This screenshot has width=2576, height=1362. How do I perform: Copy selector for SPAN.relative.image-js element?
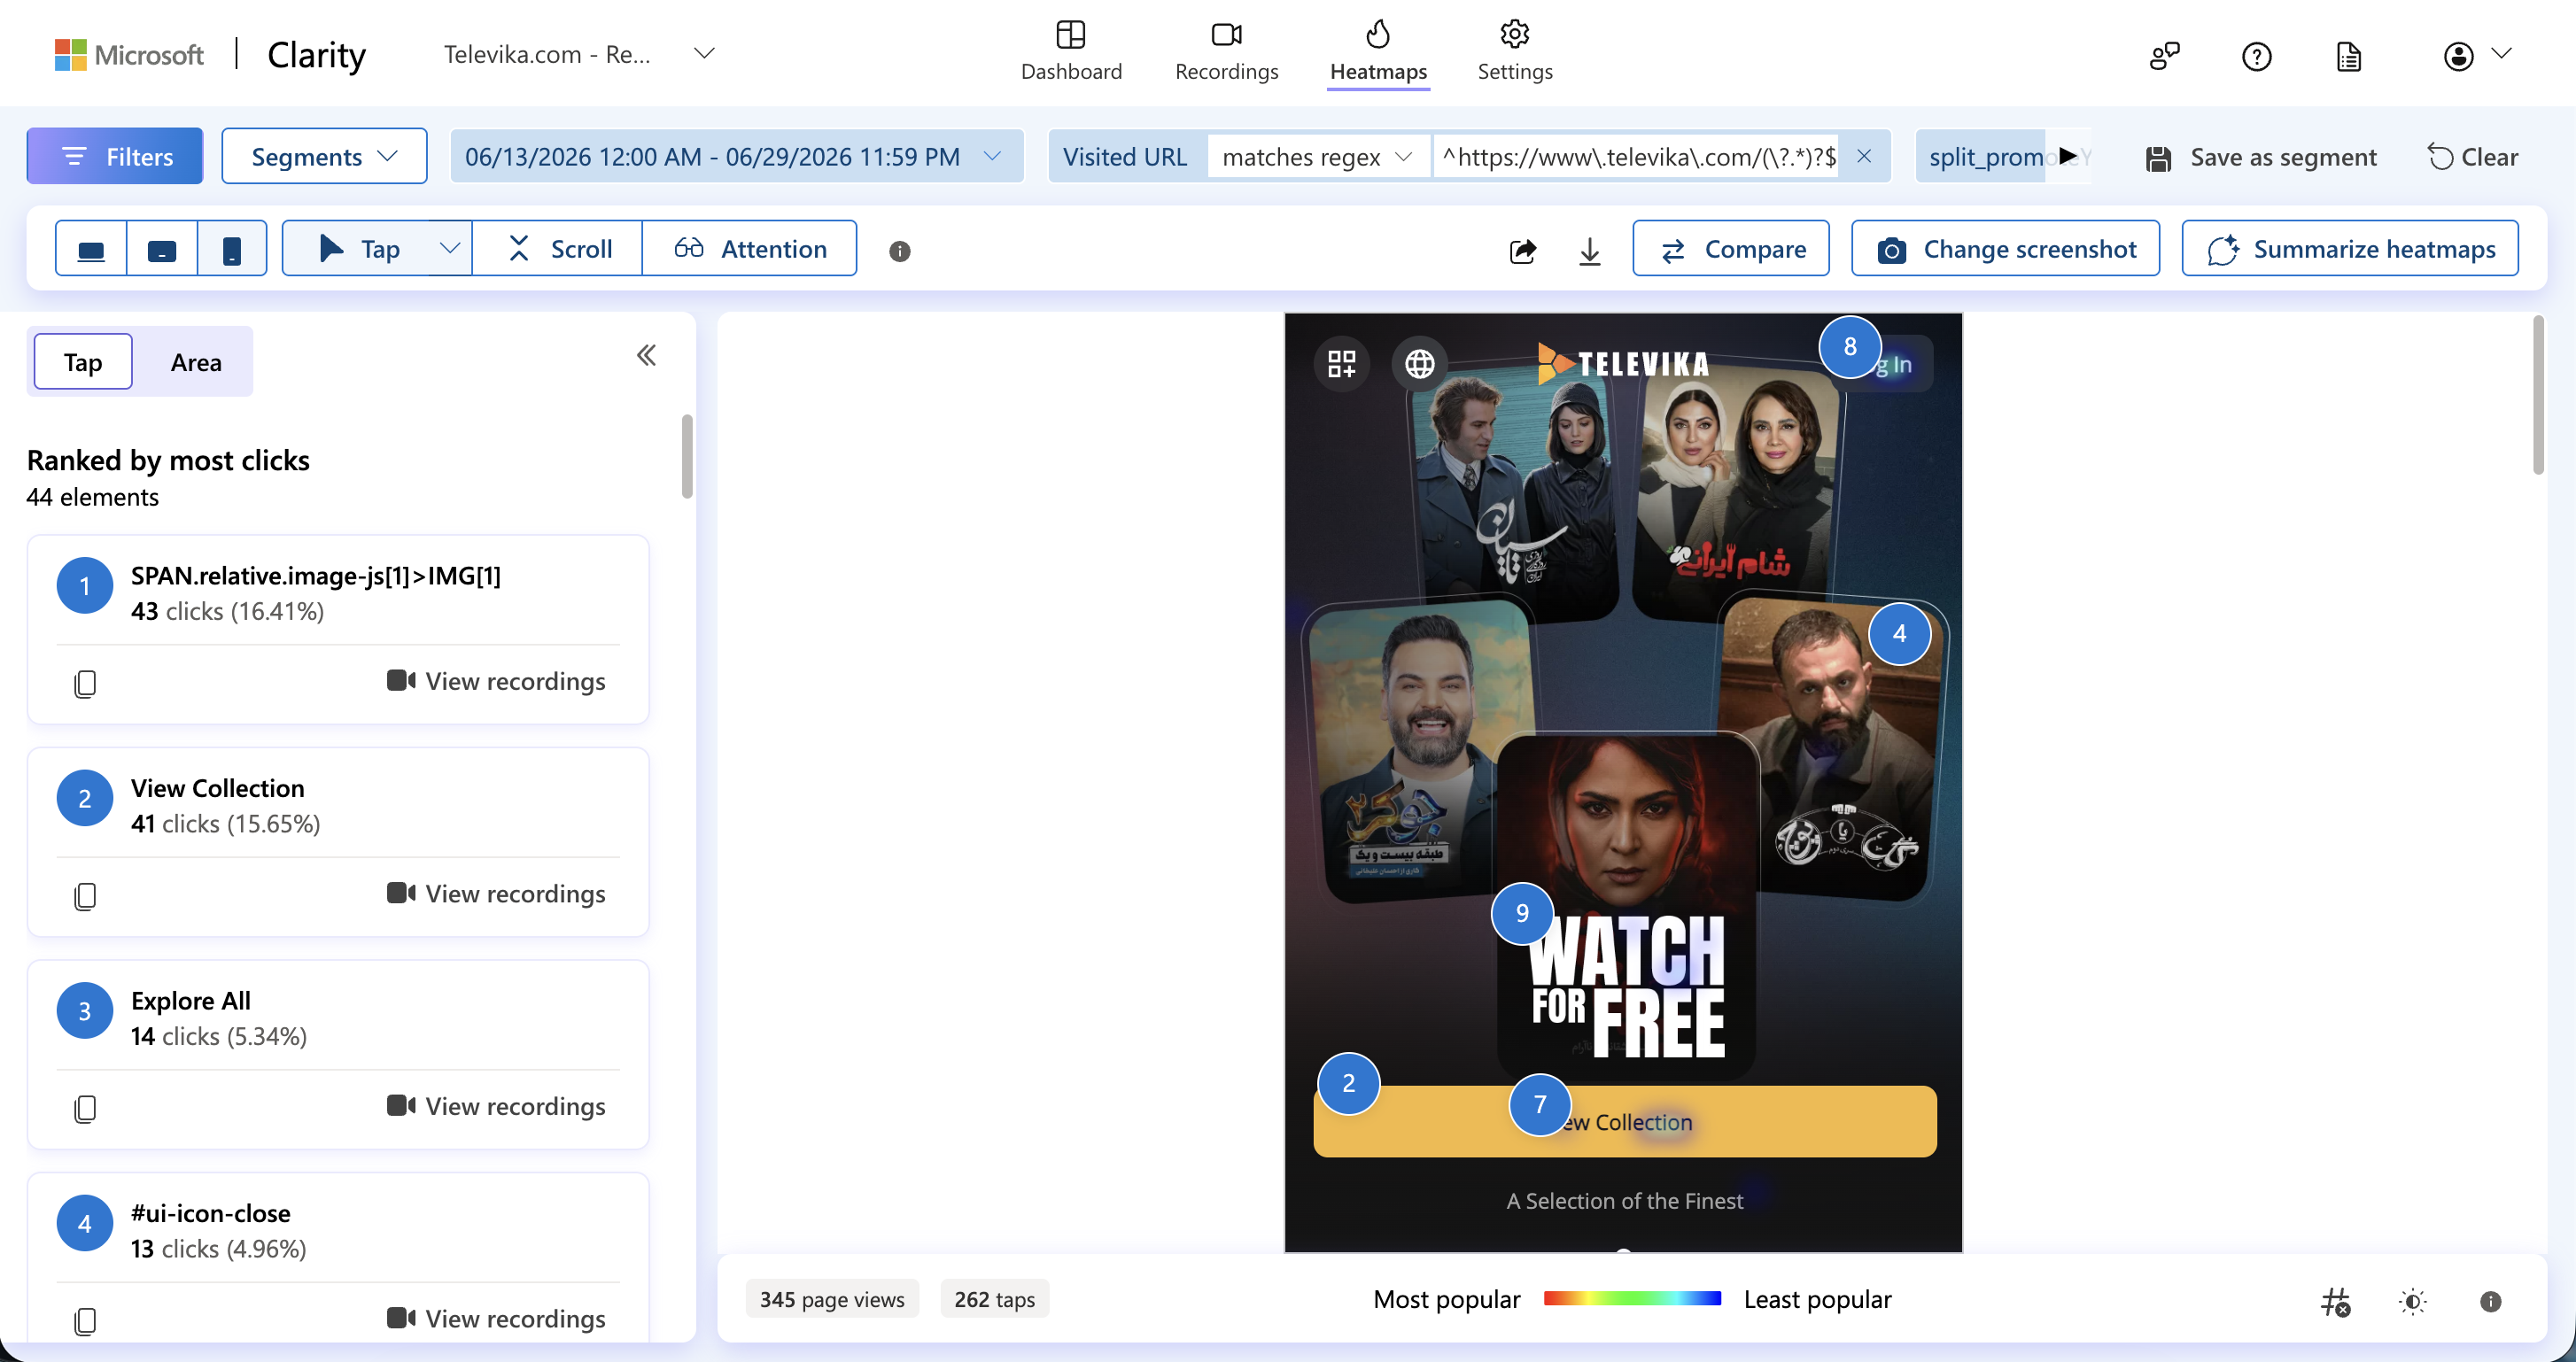85,683
